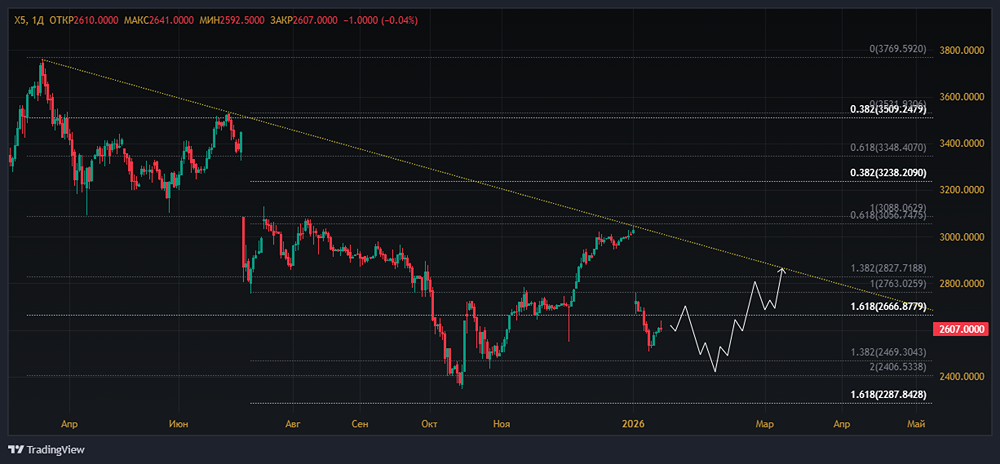Click the 2400.0000 price axis label
The image size is (1000, 464).
[x=964, y=377]
